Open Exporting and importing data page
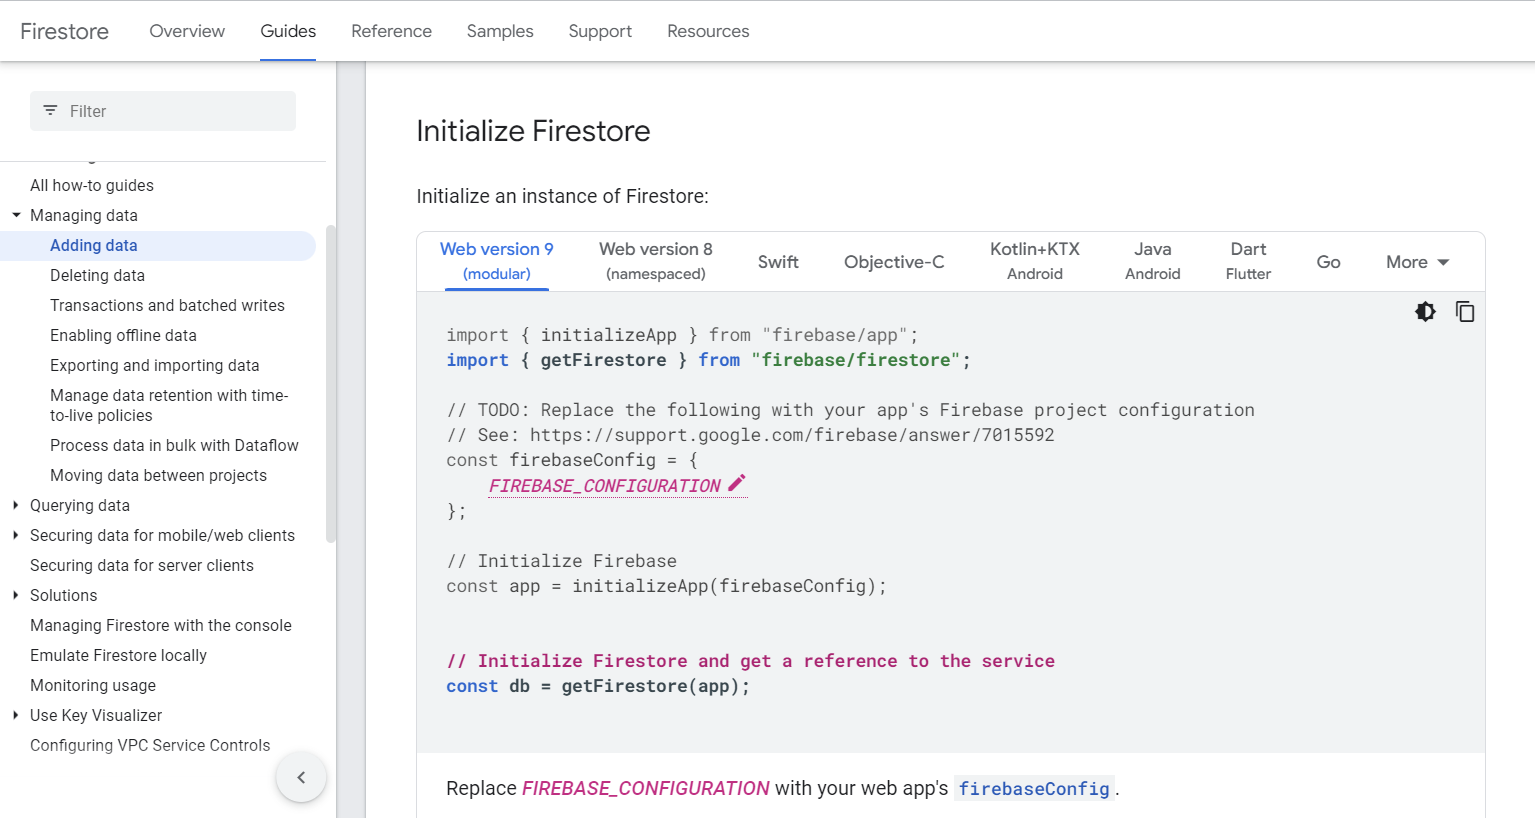Screen dimensions: 1535x818 [x=154, y=365]
